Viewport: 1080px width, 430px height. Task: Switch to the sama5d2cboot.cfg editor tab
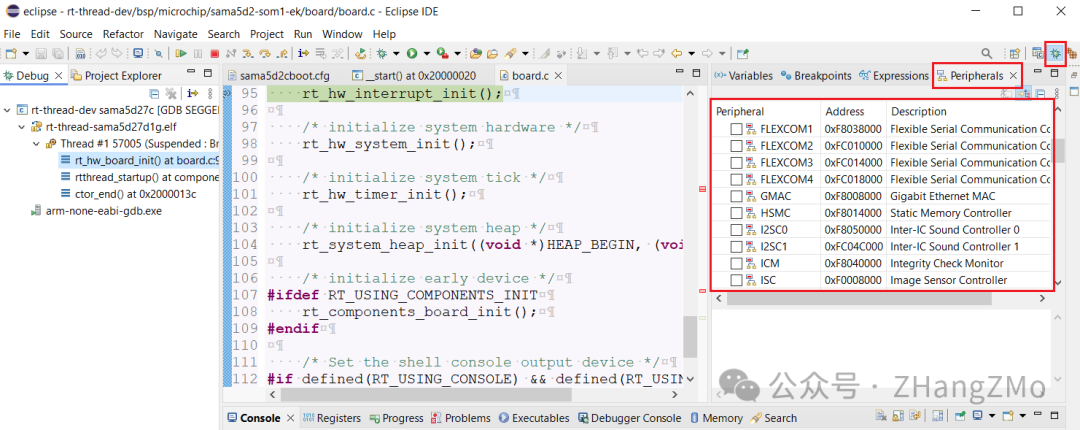click(278, 76)
